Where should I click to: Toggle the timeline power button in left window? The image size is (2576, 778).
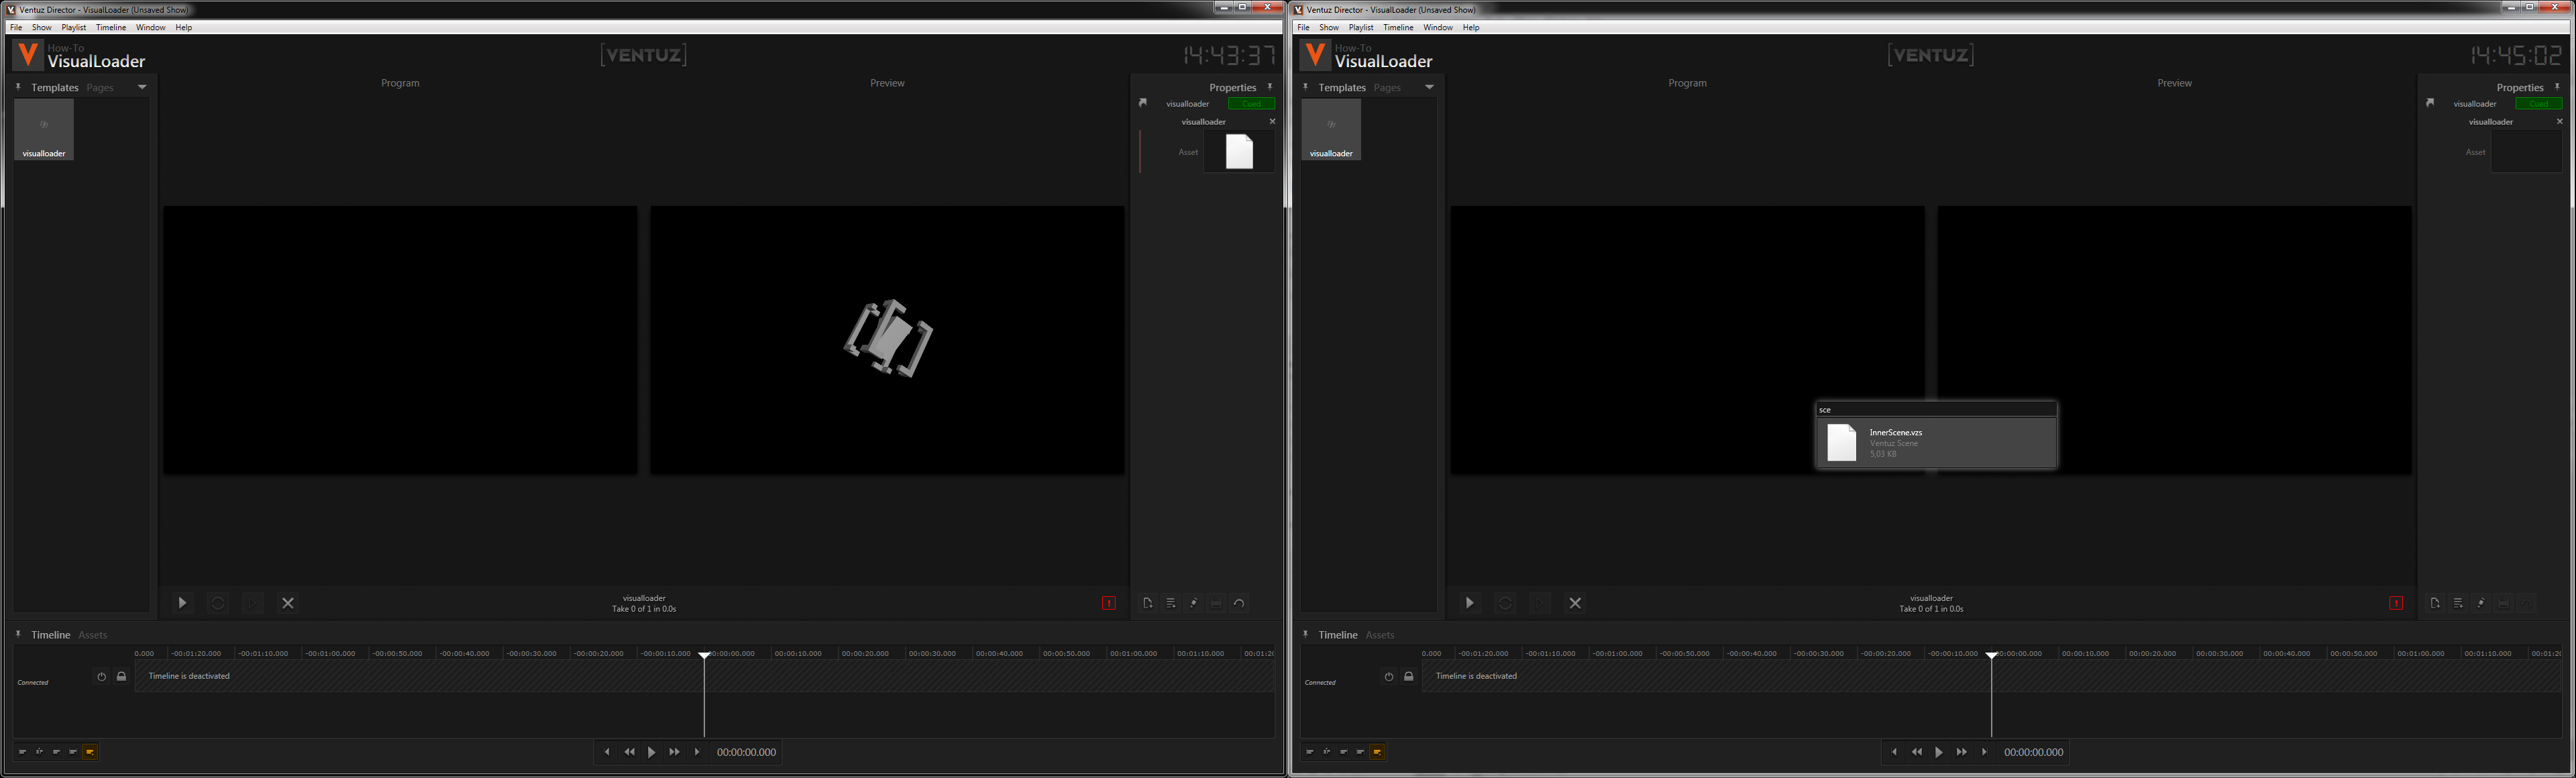(101, 677)
